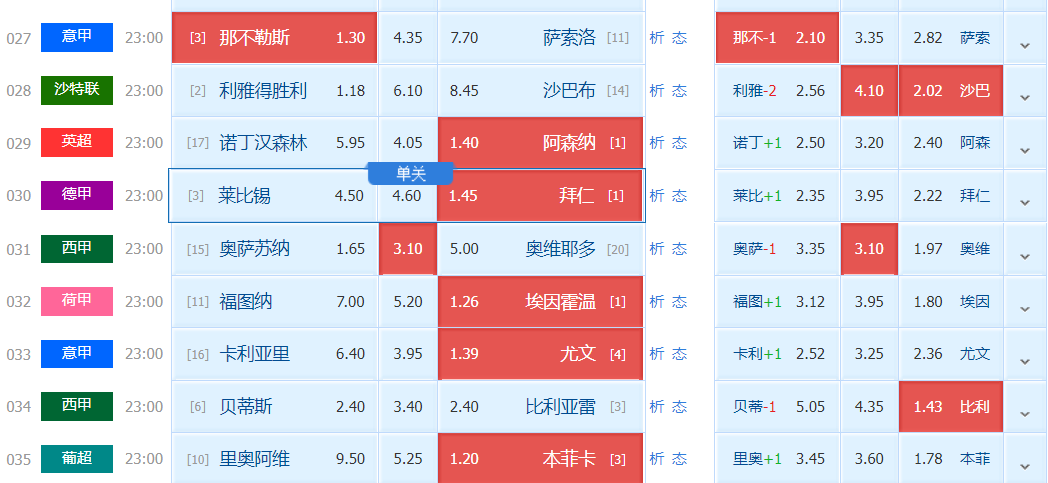Deselect handicap 那不-1 odds 2.10
Screen dimensions: 1048x483
[777, 37]
